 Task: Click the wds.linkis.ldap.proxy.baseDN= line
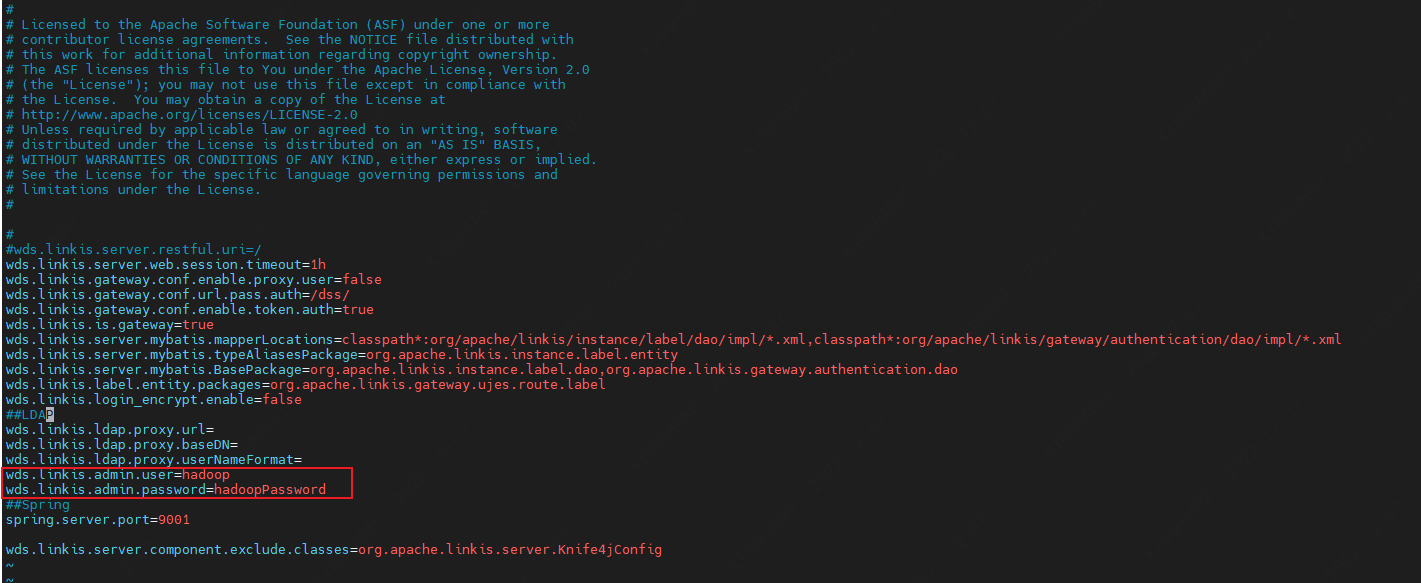tap(121, 444)
